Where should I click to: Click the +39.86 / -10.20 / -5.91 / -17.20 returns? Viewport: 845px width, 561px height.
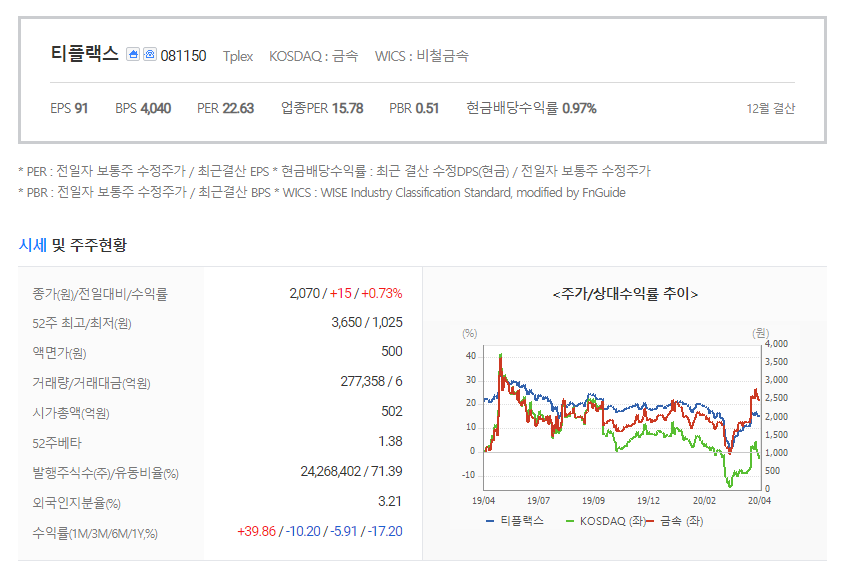[x=320, y=531]
